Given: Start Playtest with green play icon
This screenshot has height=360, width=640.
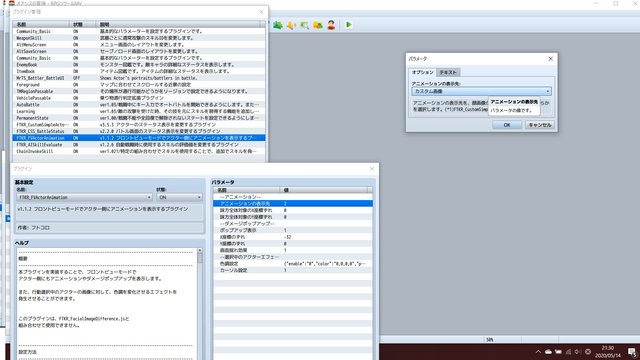Looking at the screenshot, I should (x=349, y=25).
